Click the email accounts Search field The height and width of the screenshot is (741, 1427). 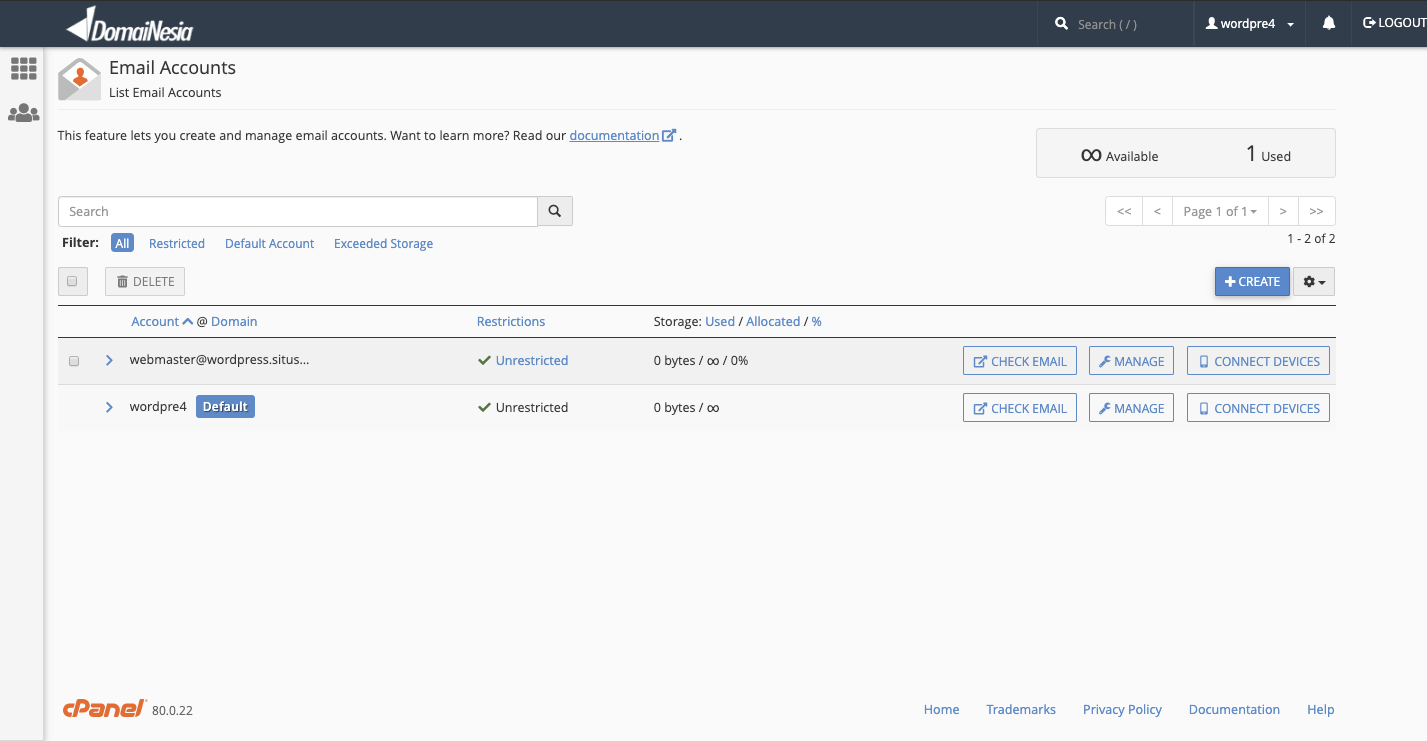tap(298, 211)
